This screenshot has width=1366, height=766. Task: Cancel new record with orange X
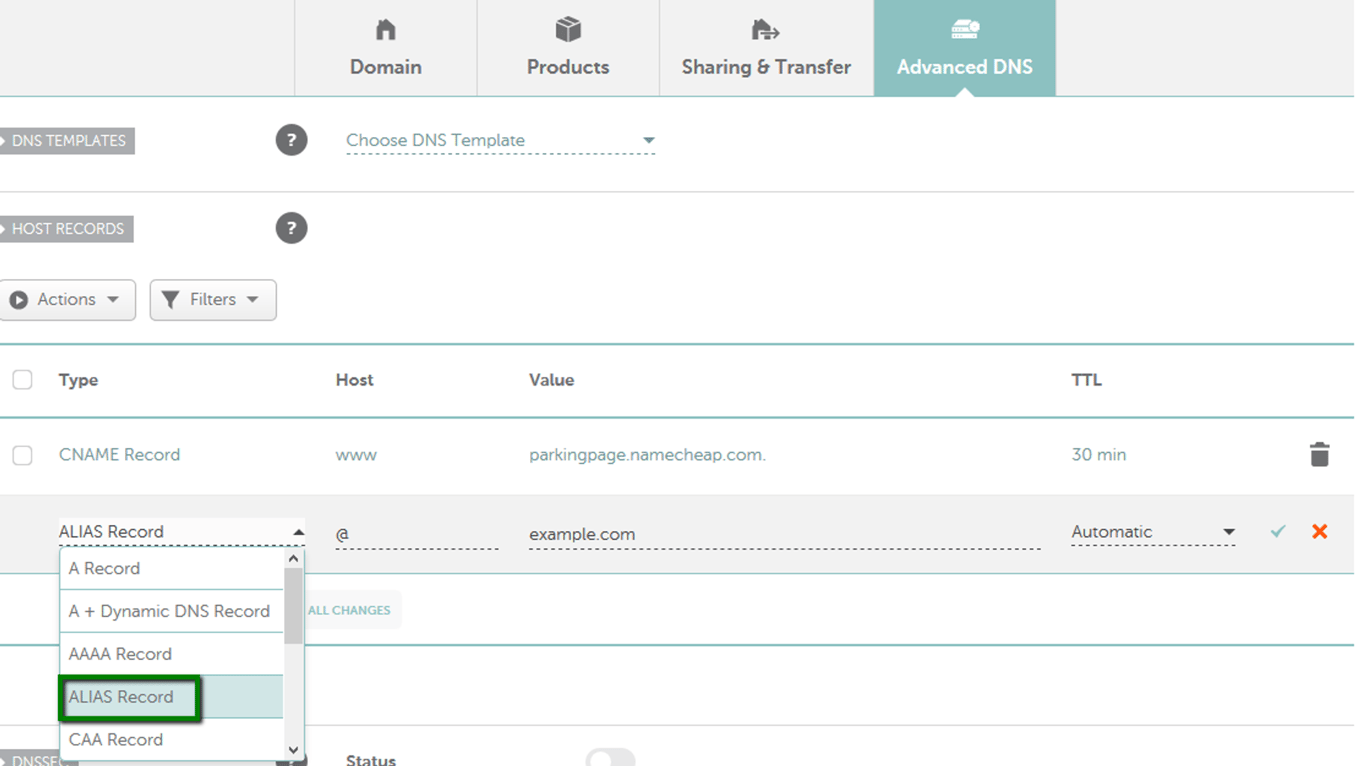pos(1319,532)
